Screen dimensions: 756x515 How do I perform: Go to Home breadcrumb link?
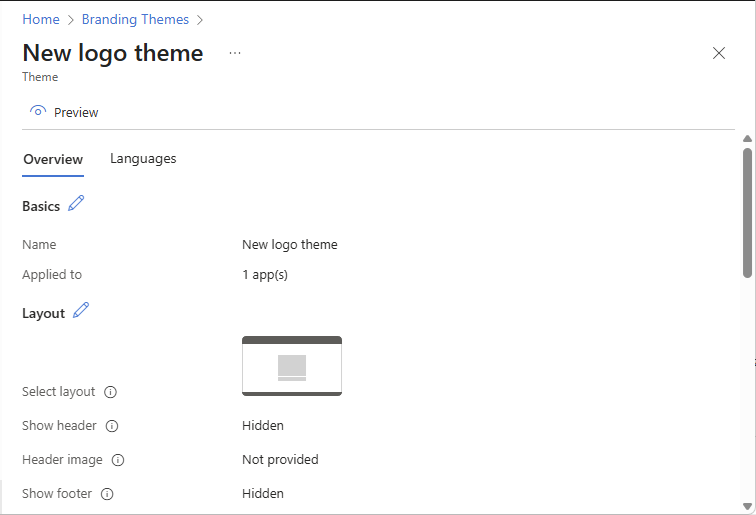[x=41, y=19]
